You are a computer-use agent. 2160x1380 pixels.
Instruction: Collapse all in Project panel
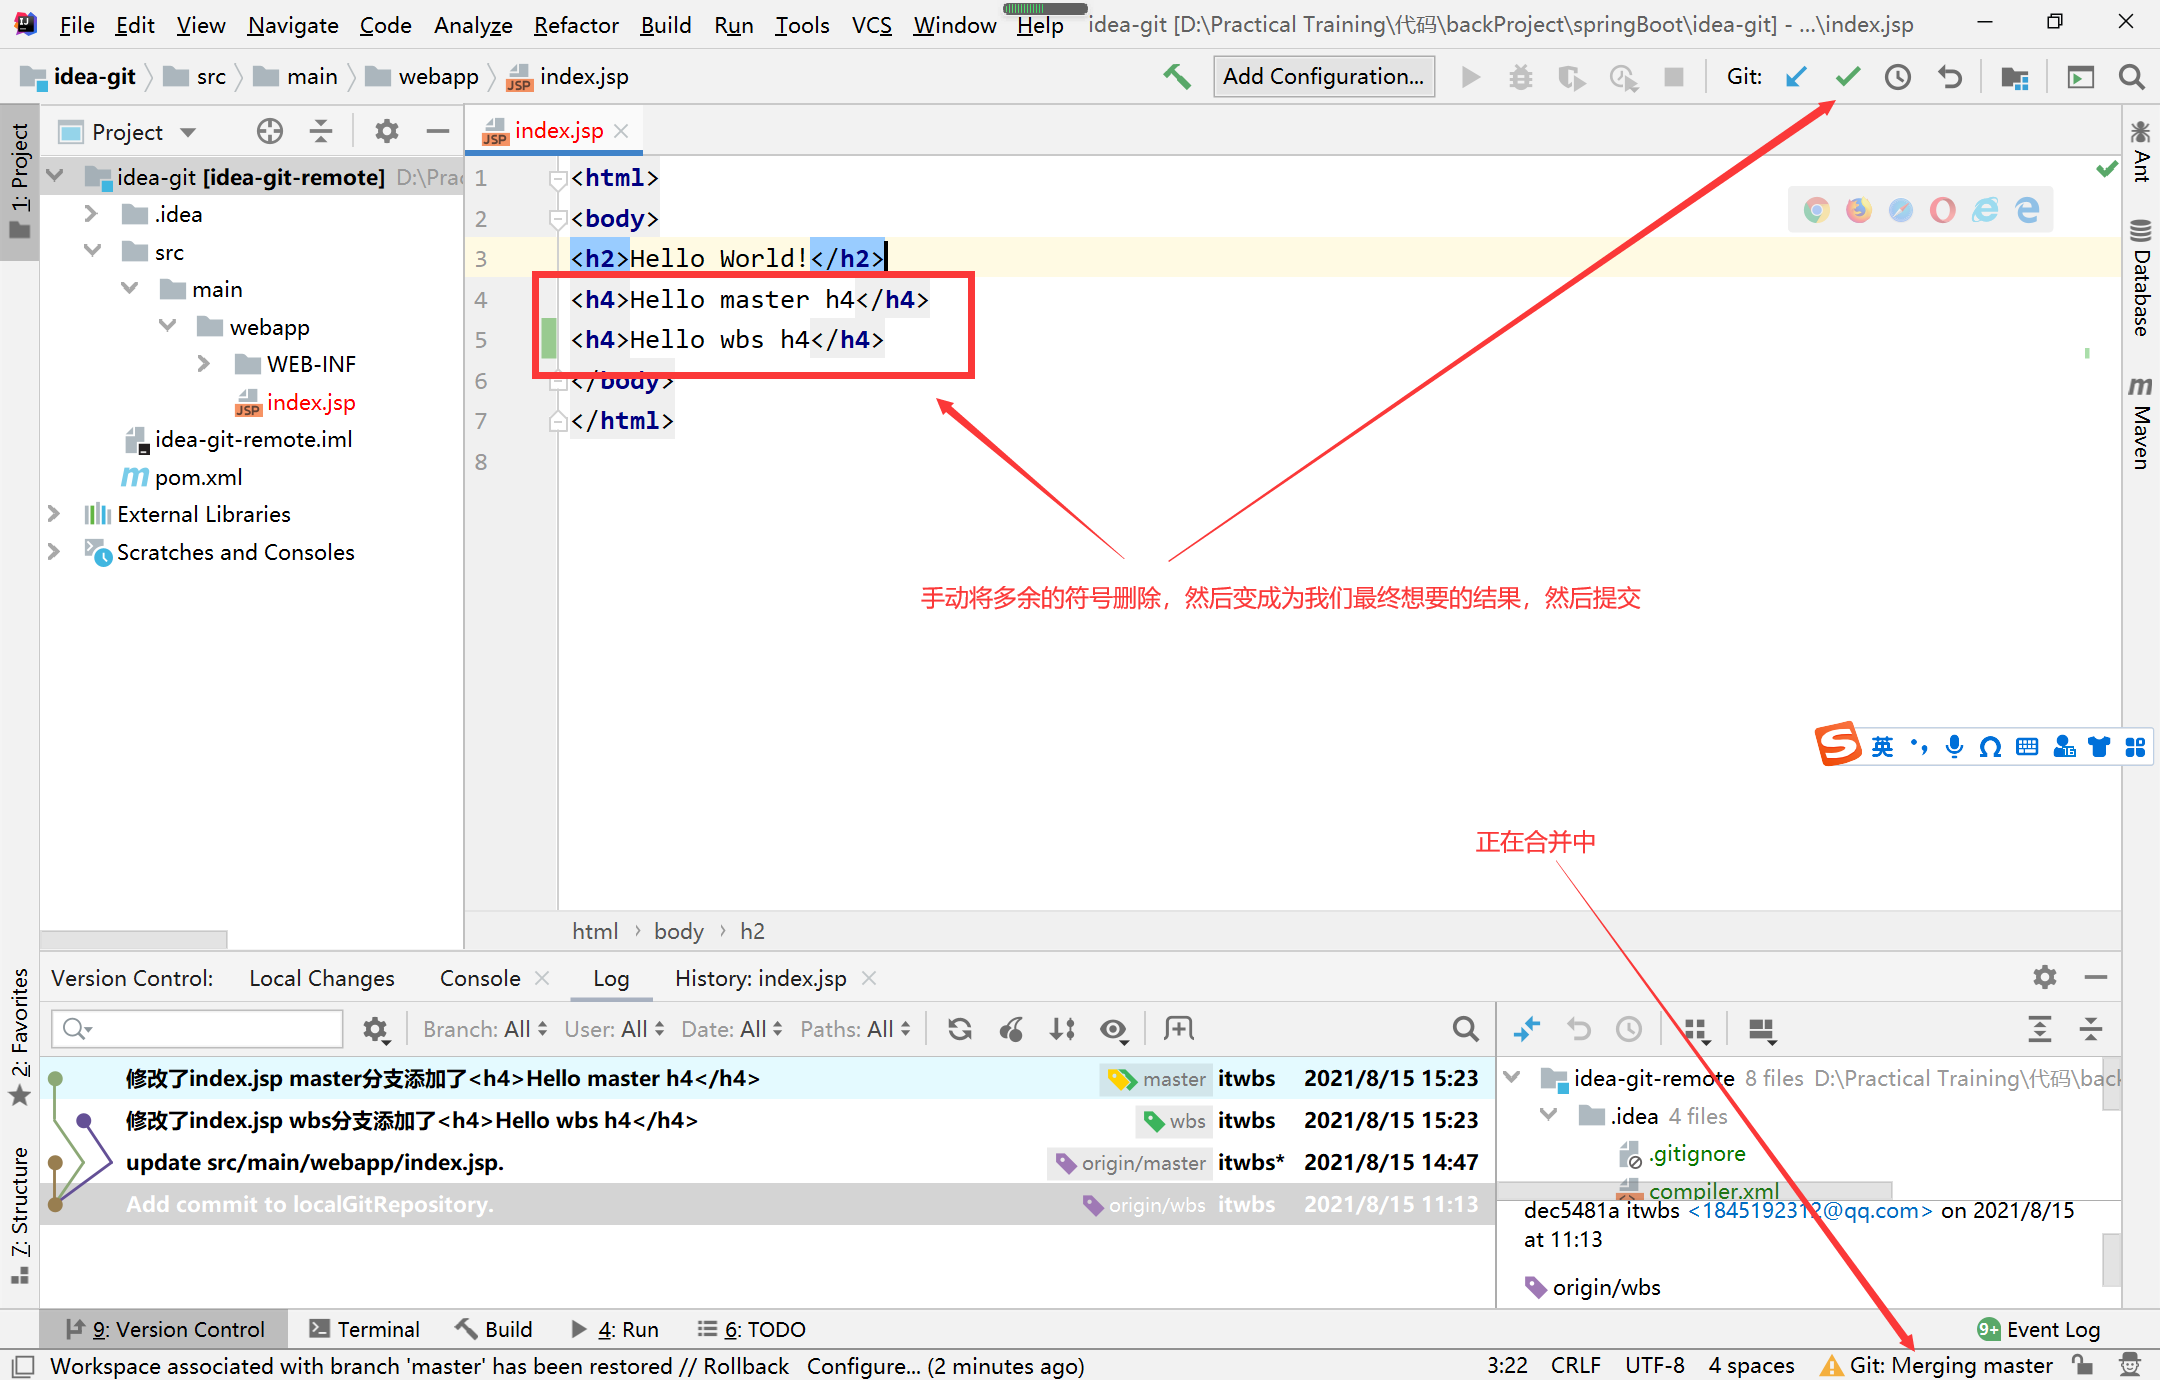[320, 131]
